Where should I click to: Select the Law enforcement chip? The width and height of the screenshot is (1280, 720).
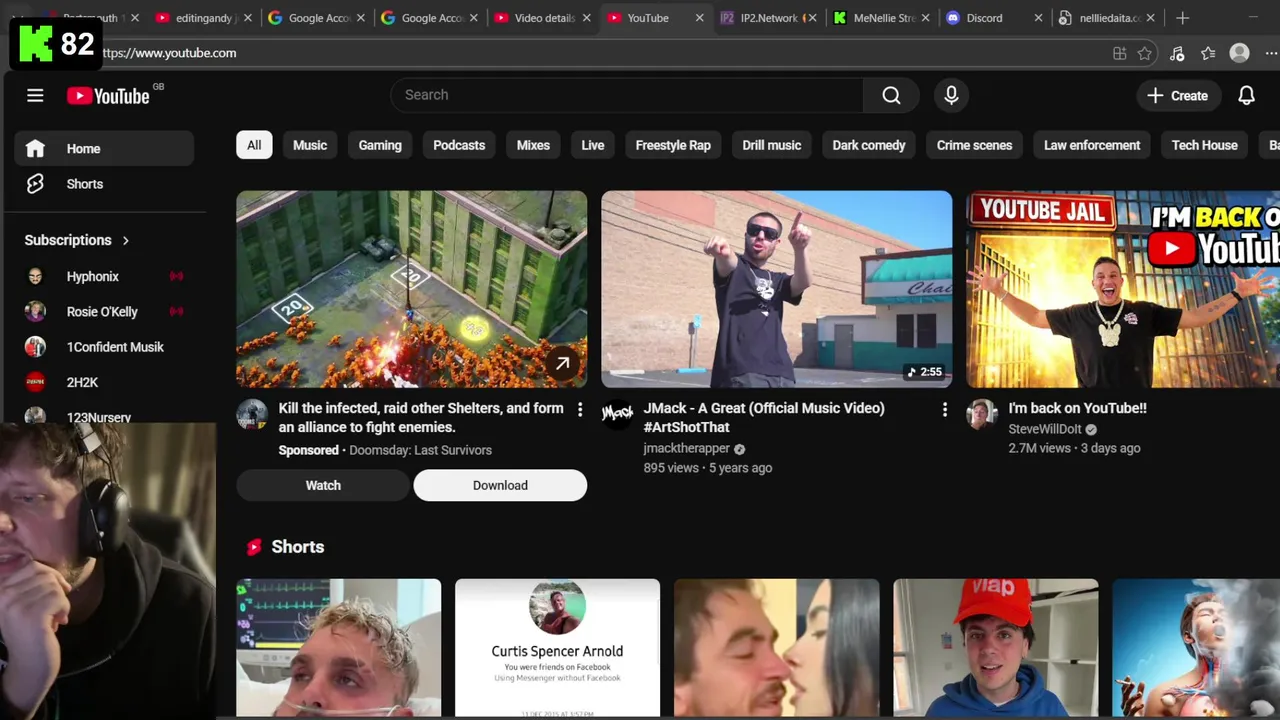pos(1092,145)
